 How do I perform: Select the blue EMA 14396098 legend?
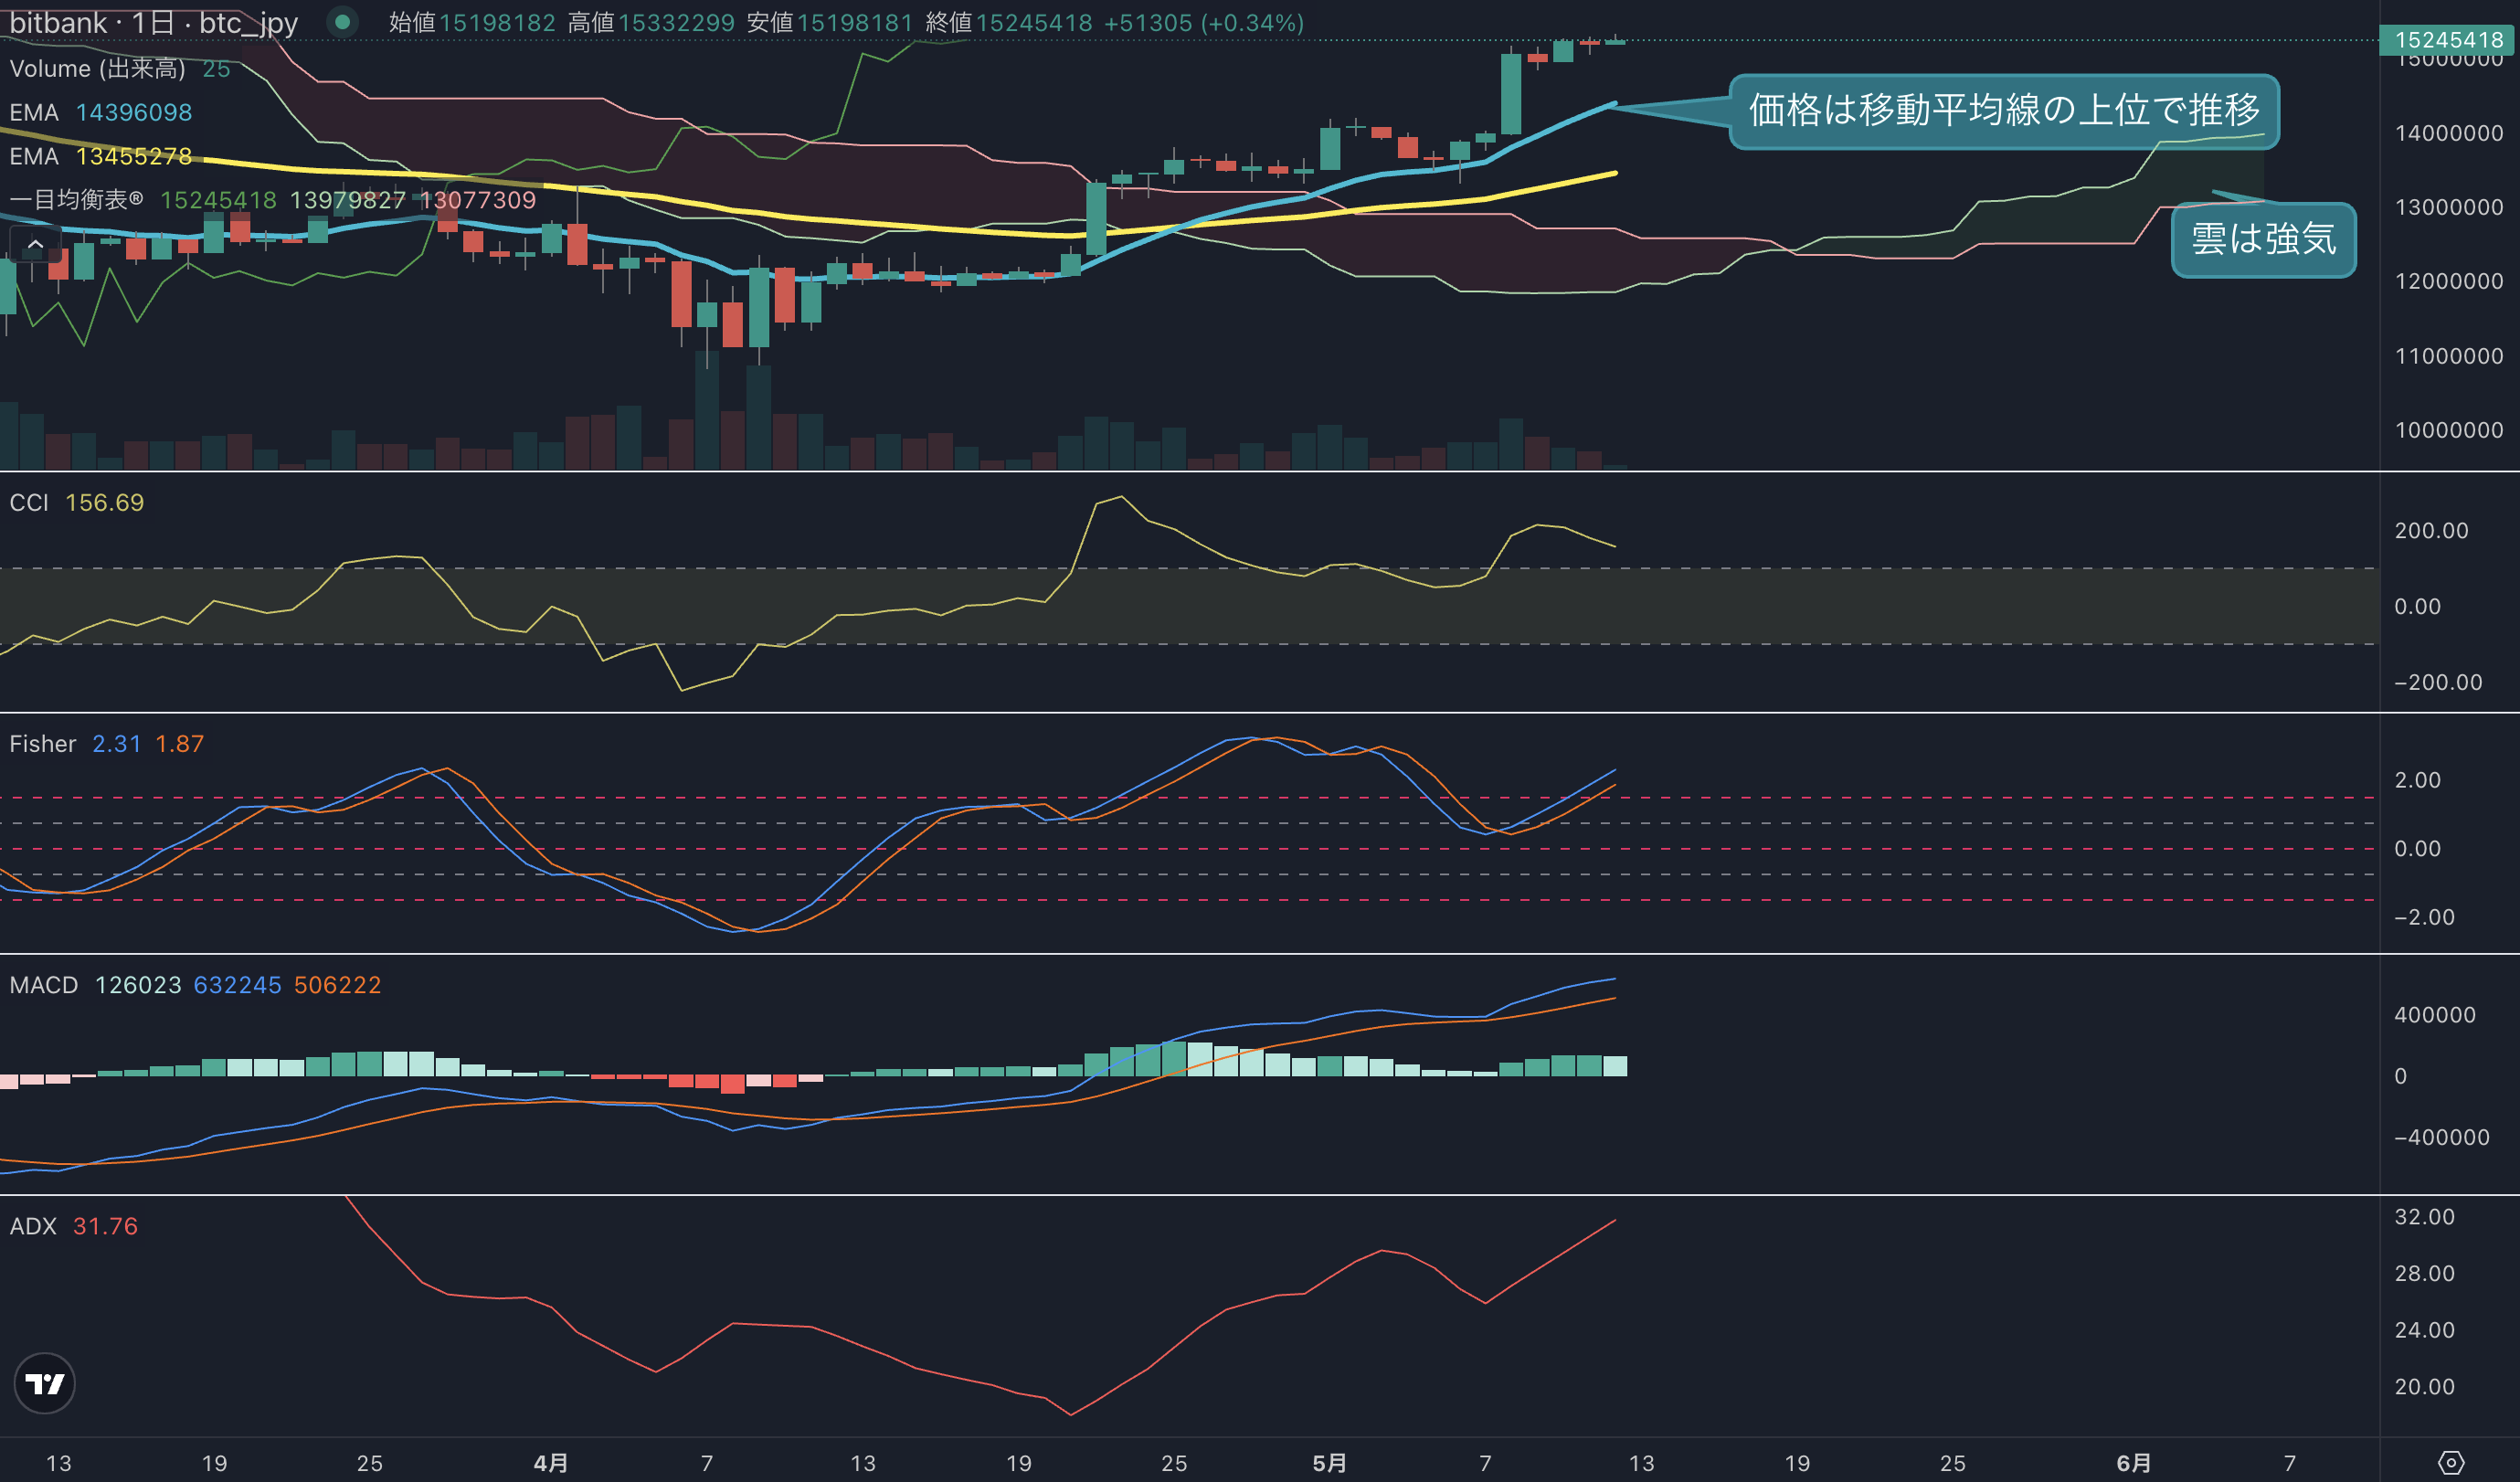point(101,112)
